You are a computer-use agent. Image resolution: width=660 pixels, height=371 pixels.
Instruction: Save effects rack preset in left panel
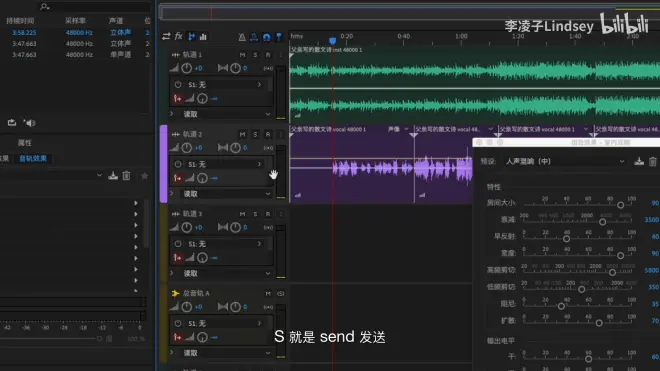click(113, 176)
